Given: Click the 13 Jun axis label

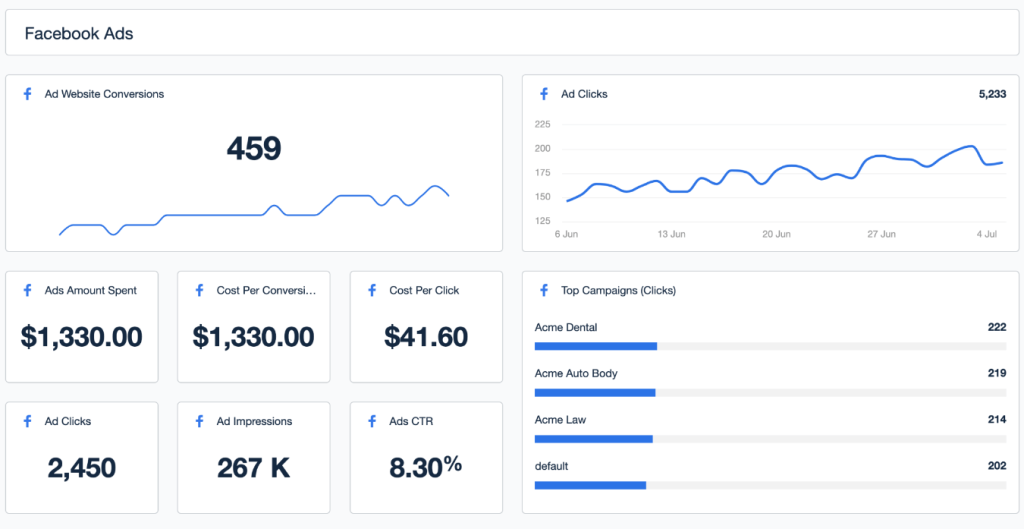Looking at the screenshot, I should pos(671,234).
